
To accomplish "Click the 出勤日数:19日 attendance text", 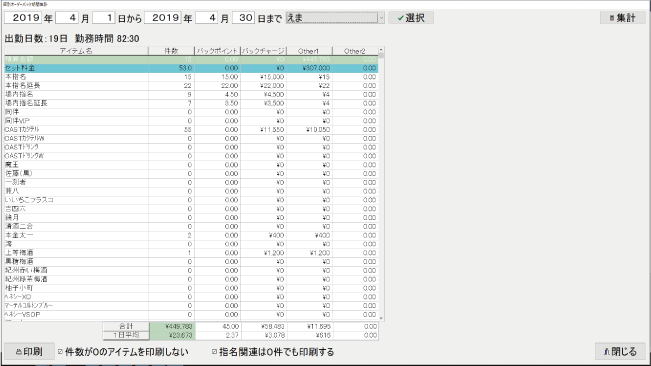I will [x=36, y=39].
